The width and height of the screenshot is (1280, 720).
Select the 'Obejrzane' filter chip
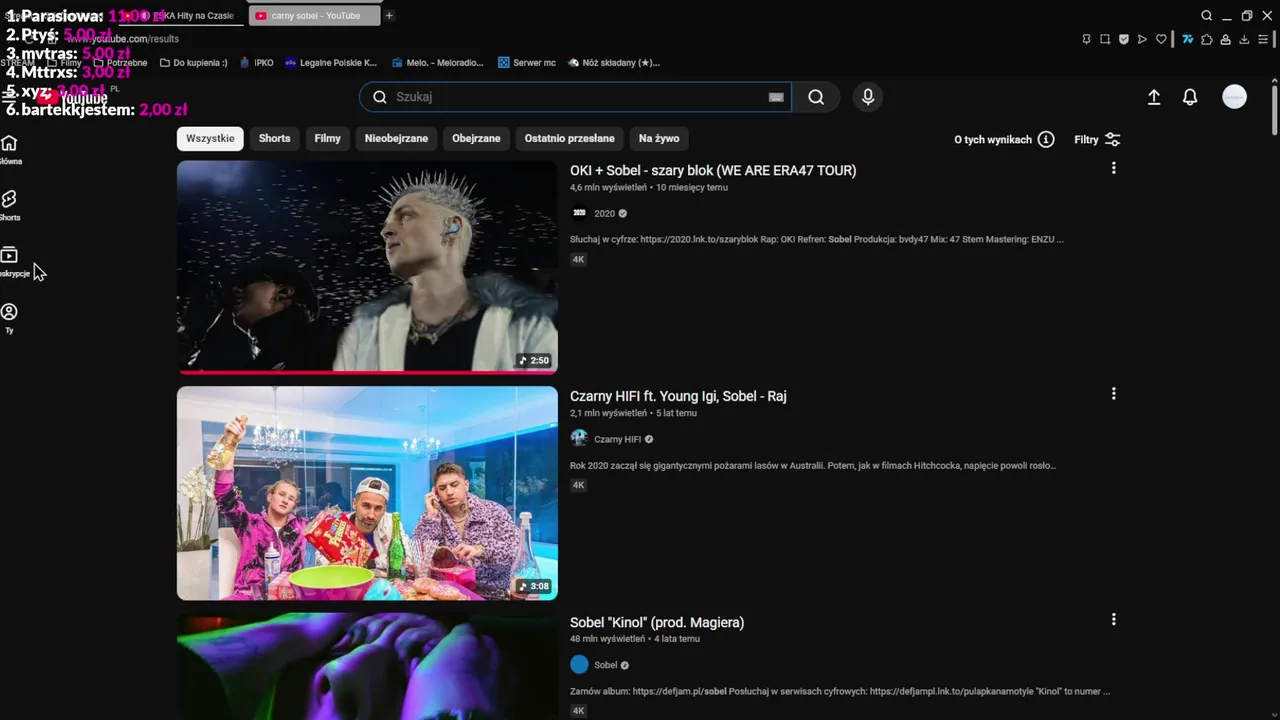pyautogui.click(x=476, y=139)
